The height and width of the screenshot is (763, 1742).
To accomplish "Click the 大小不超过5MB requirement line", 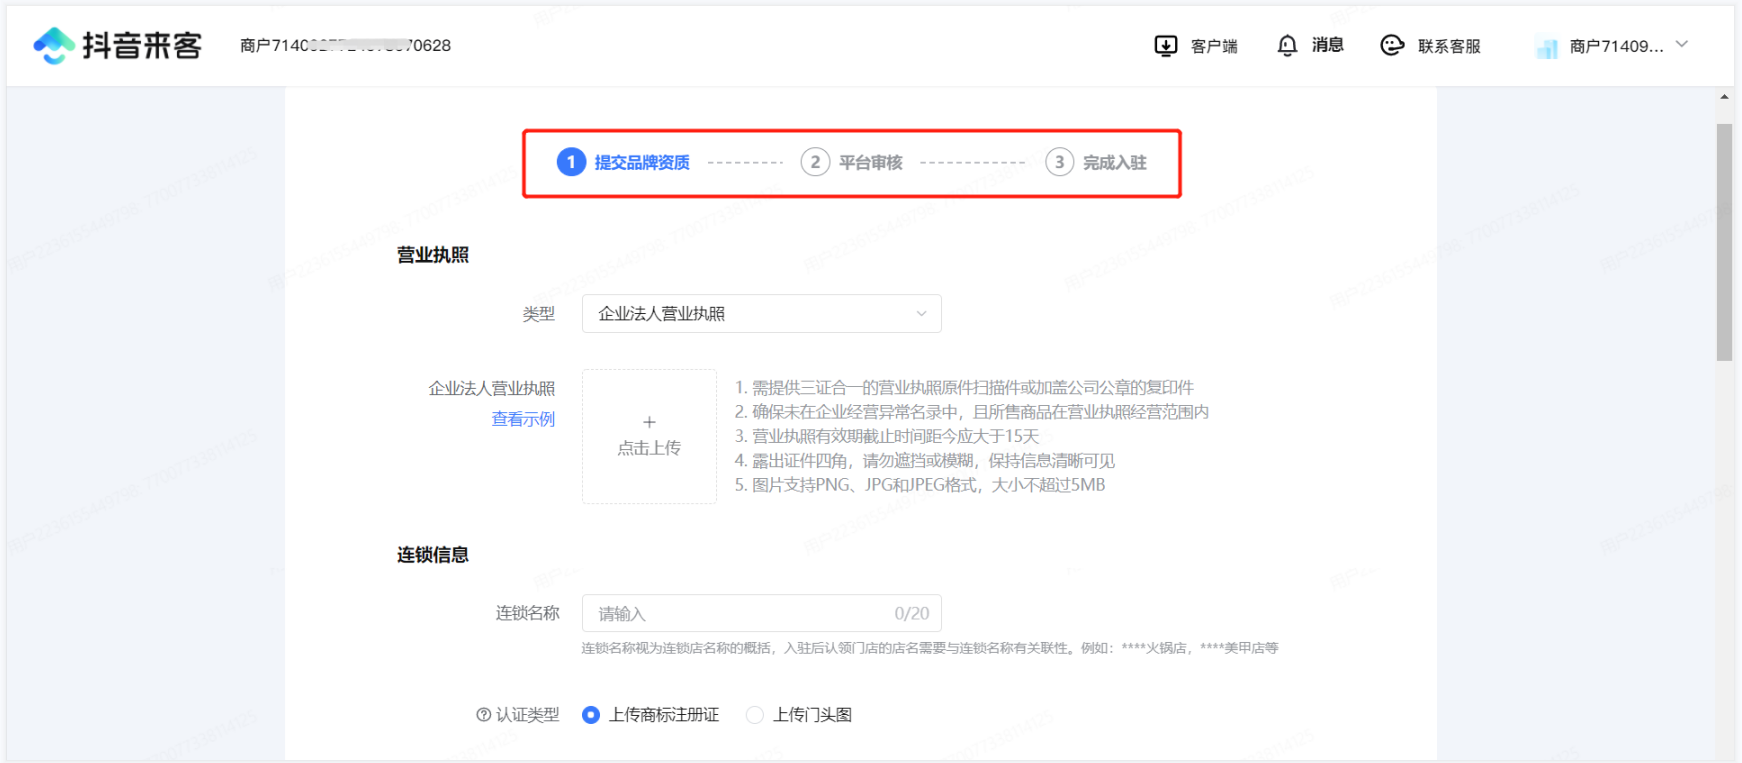I will [x=920, y=485].
